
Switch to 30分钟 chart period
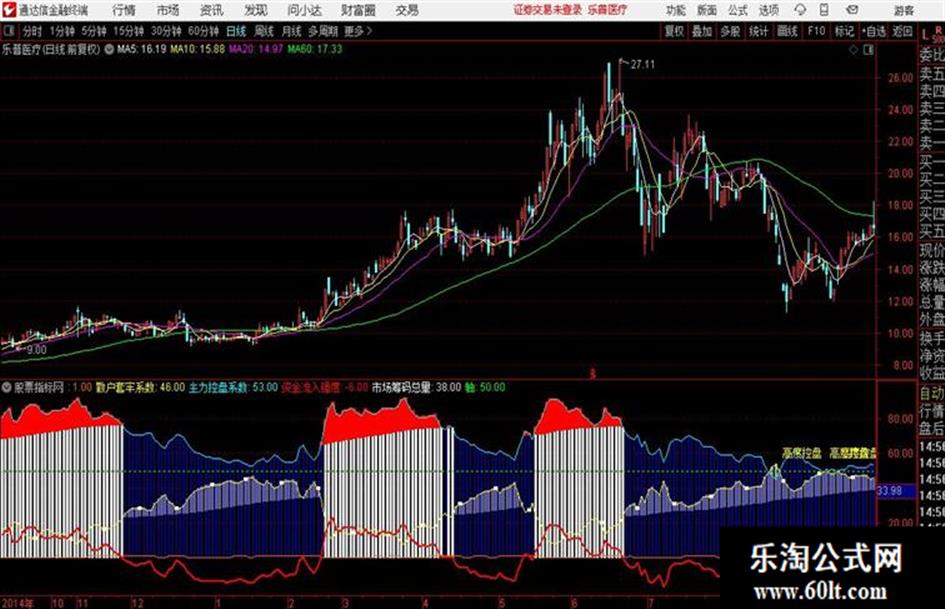coord(166,31)
